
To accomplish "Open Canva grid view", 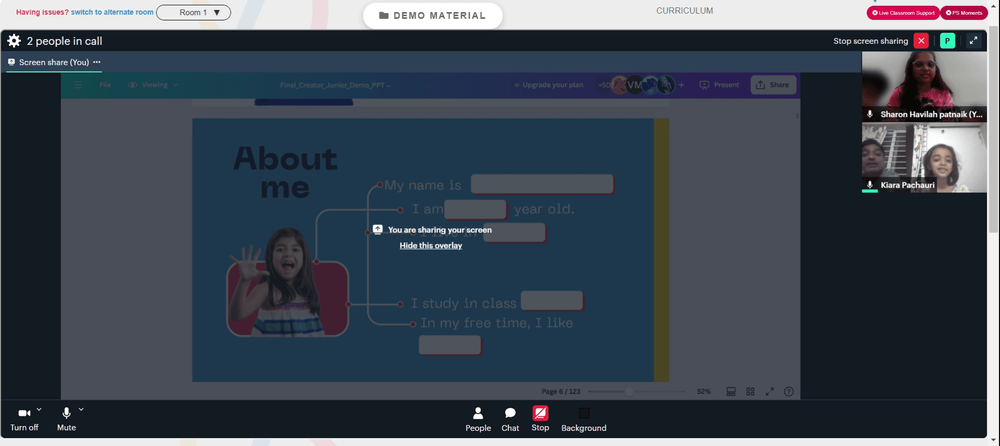I will point(751,392).
